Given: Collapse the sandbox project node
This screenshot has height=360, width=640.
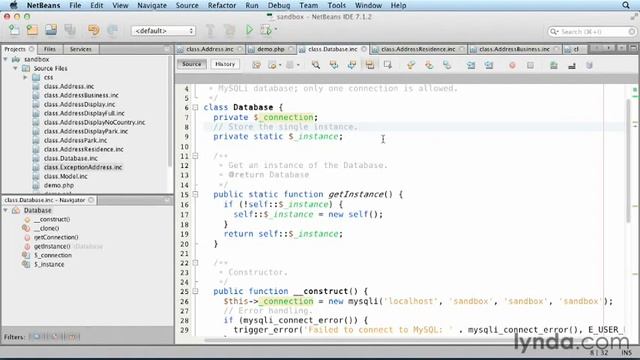Looking at the screenshot, I should point(6,59).
